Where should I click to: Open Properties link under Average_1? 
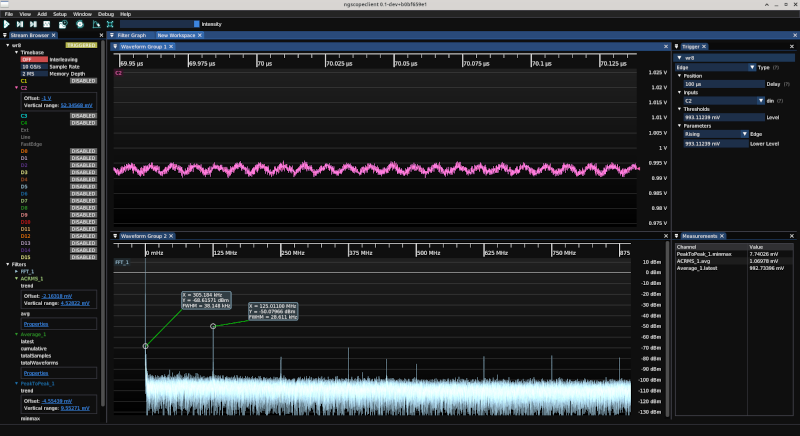[36, 373]
